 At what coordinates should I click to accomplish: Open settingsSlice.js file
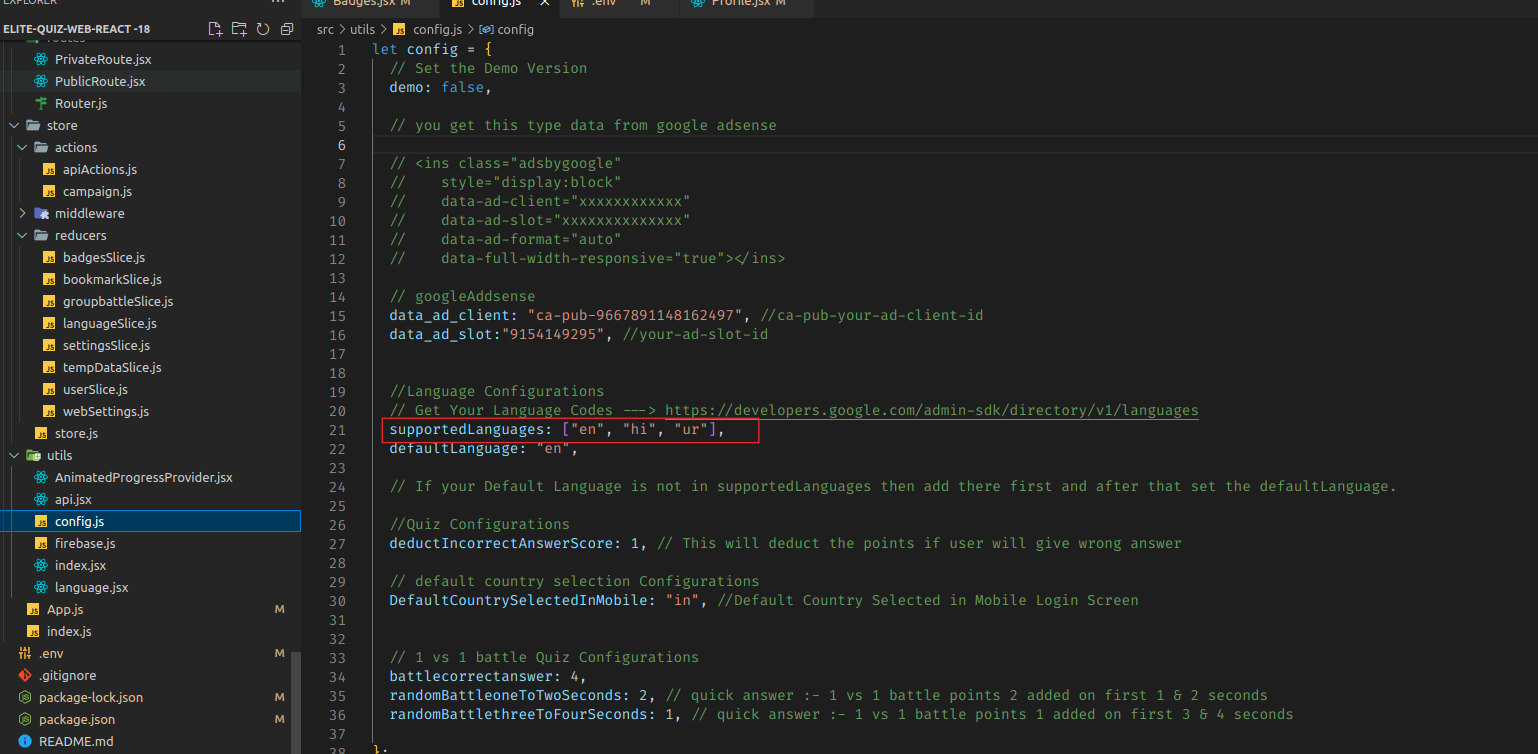click(x=106, y=345)
